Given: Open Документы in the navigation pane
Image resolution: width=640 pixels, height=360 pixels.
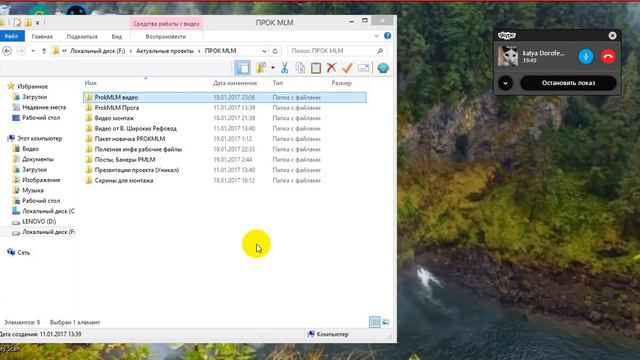Looking at the screenshot, I should (38, 159).
